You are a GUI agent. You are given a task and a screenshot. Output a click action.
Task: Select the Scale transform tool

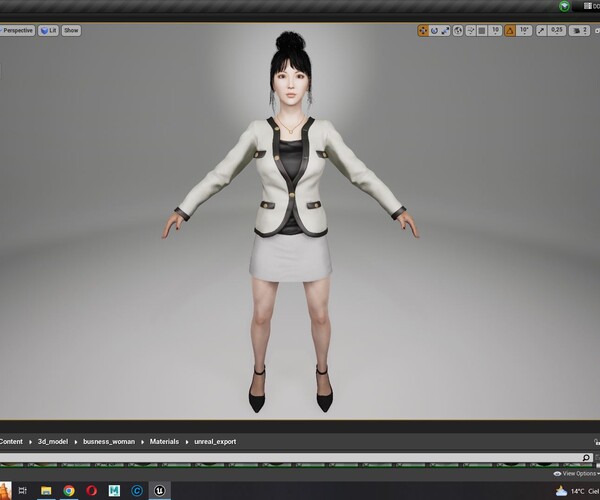coord(445,31)
